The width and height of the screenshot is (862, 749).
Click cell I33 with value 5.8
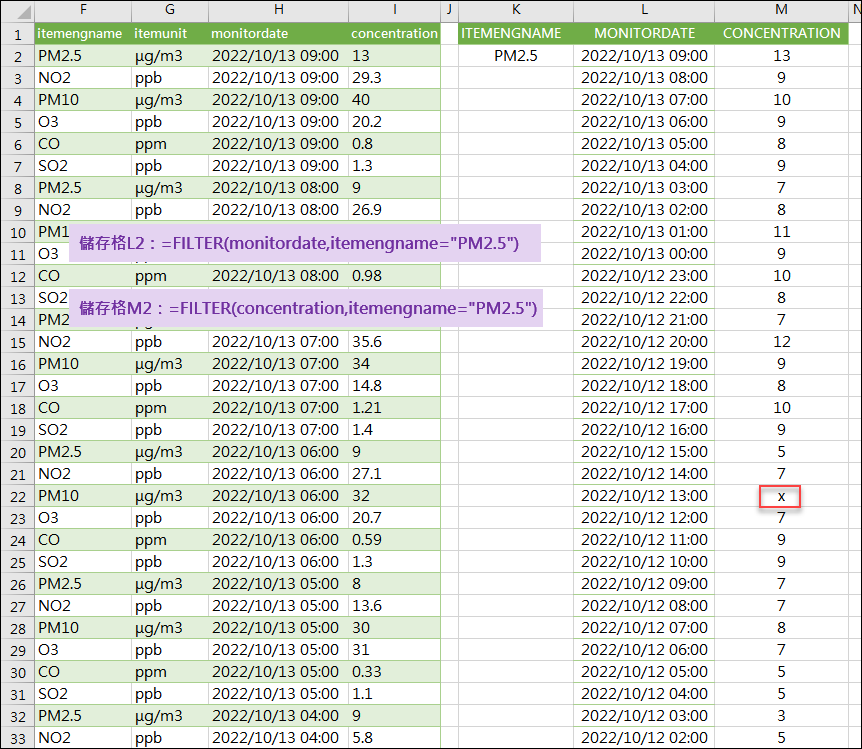(x=395, y=737)
